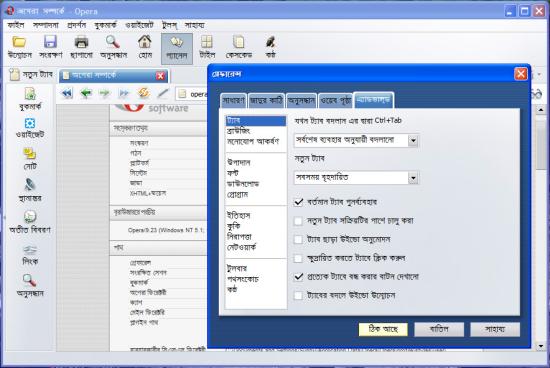Screen dimensions: 550x368
Task: Open the Ctrl+Tab cycling behaviour dropdown
Action: tap(356, 140)
